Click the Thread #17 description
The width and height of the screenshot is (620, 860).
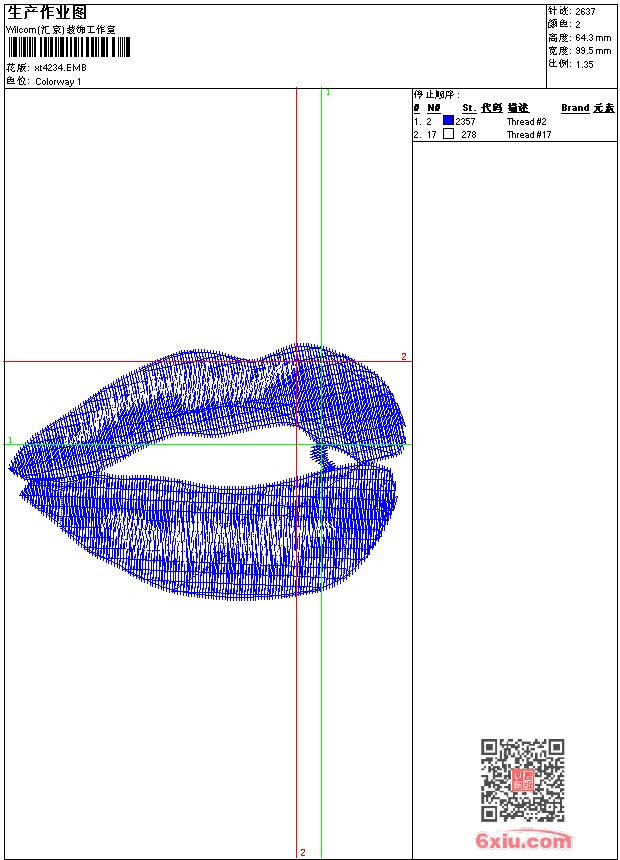pos(529,135)
